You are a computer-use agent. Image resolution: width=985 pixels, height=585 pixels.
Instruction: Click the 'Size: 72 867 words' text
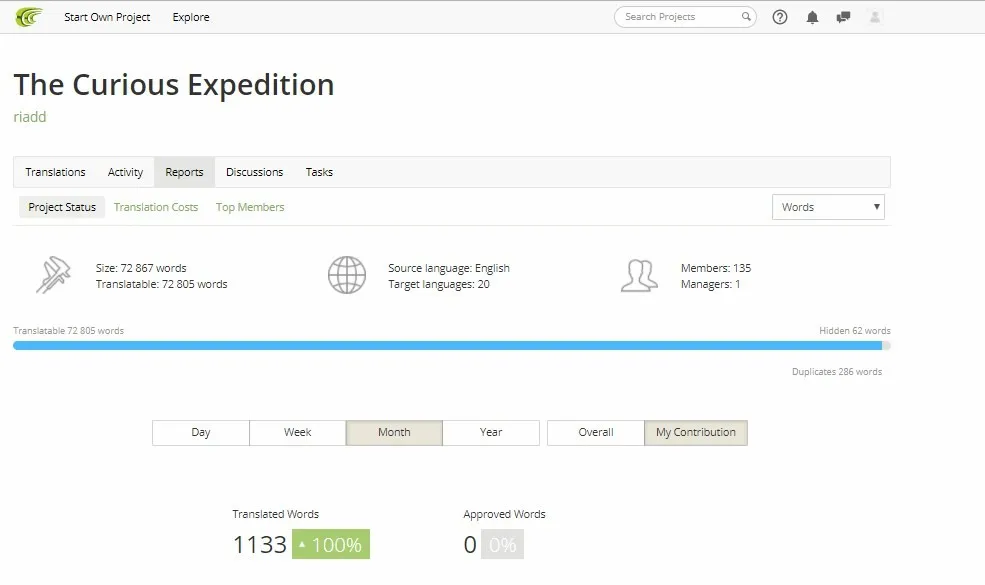pos(141,268)
